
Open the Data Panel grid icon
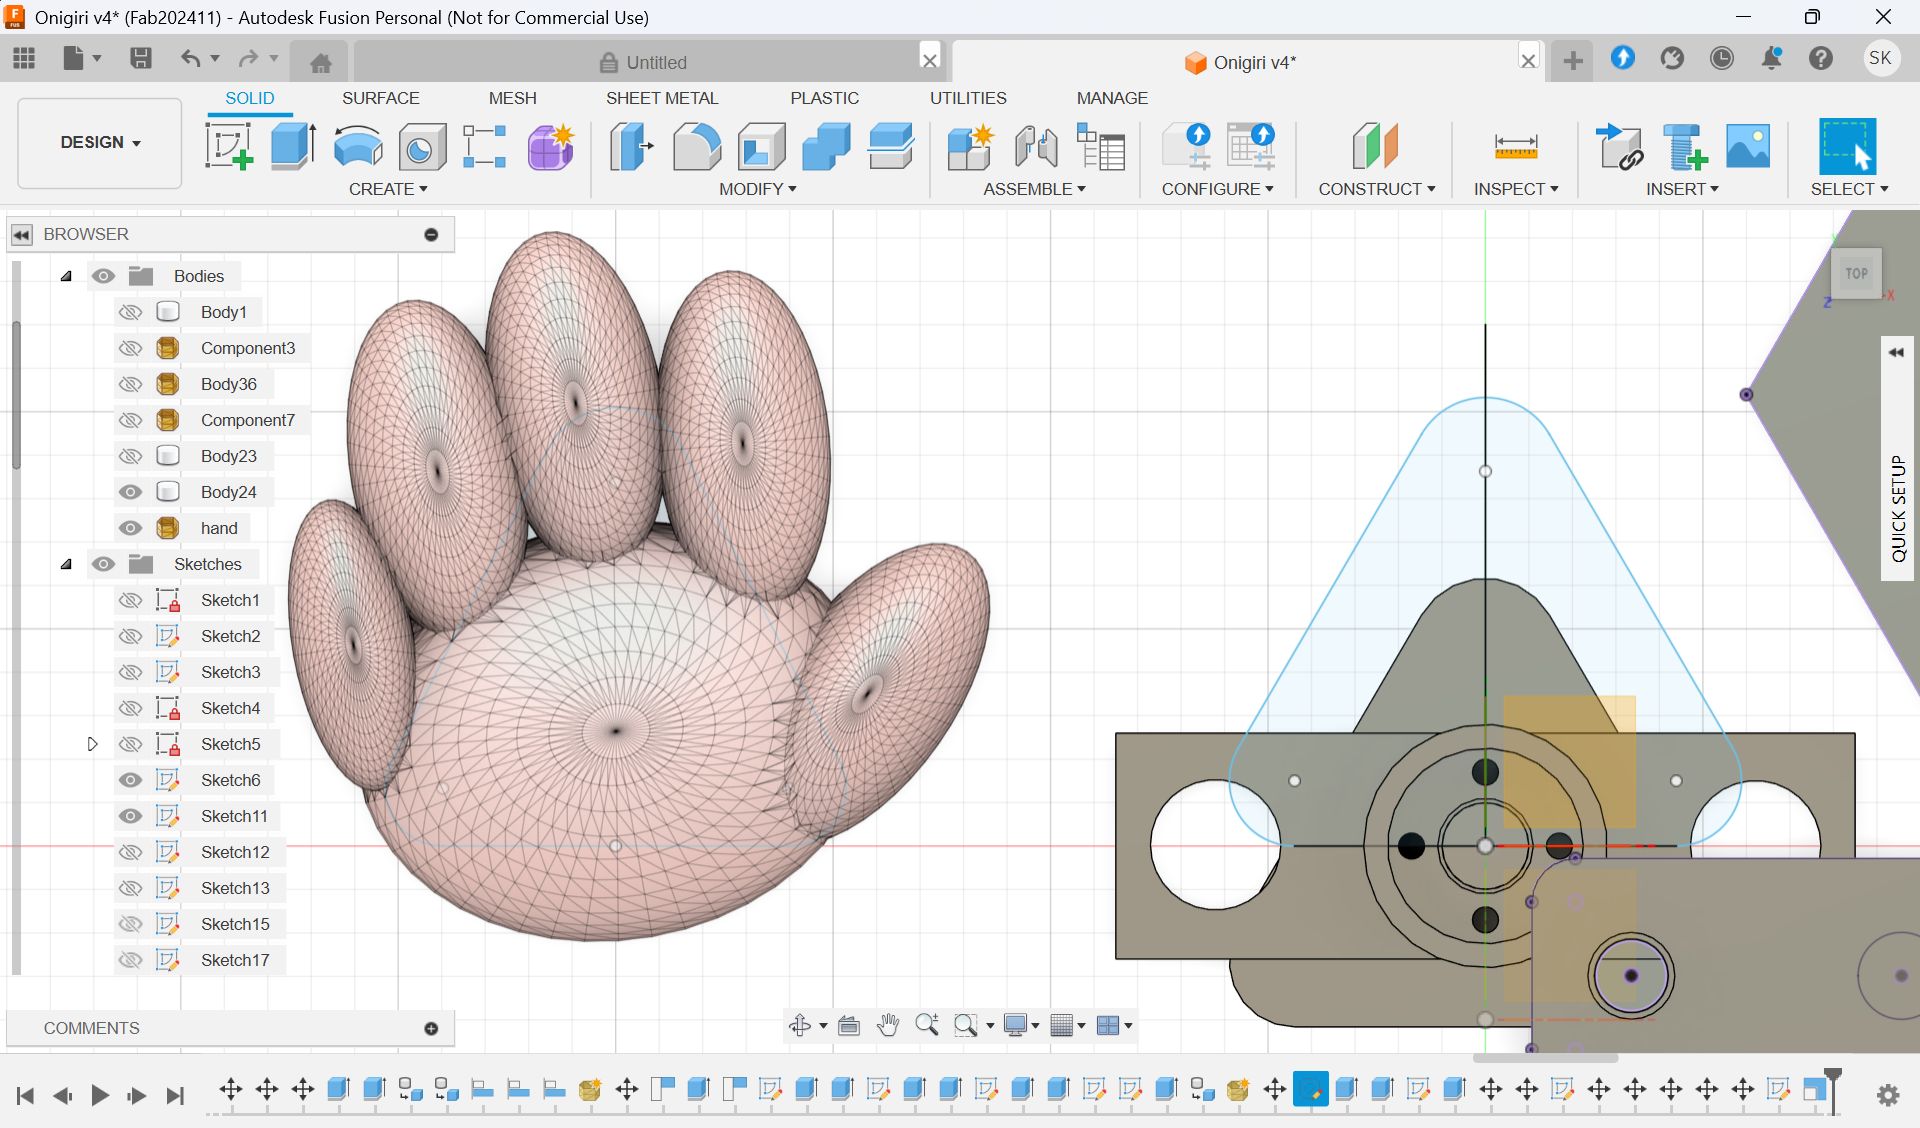pyautogui.click(x=24, y=58)
